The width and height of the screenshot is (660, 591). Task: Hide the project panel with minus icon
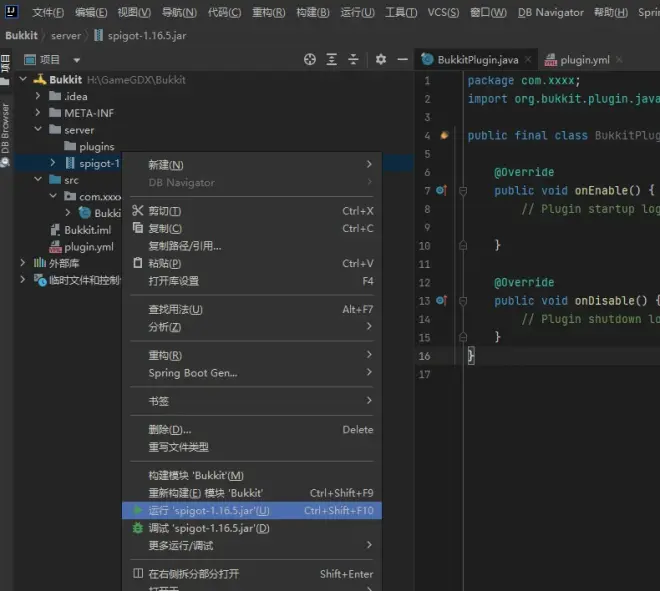(402, 59)
